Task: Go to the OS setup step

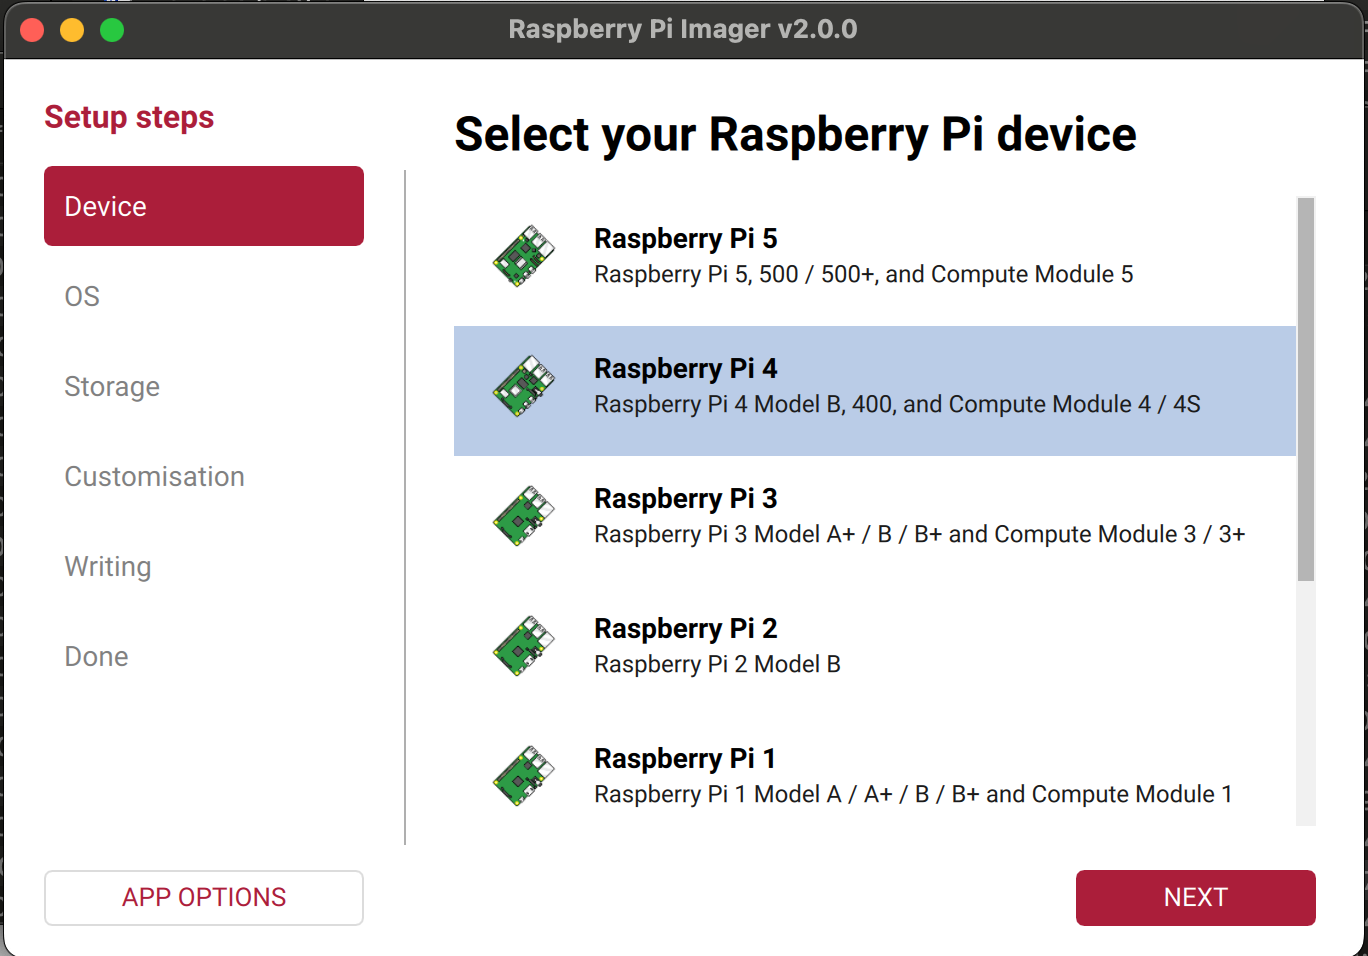Action: [82, 297]
